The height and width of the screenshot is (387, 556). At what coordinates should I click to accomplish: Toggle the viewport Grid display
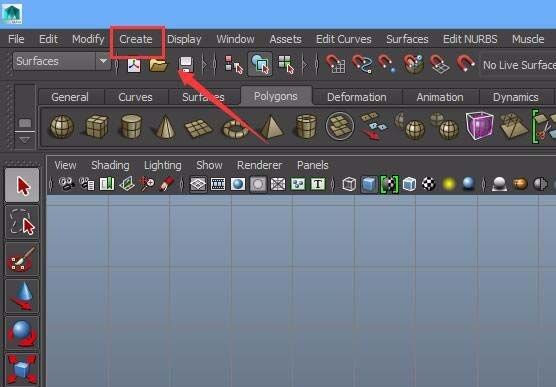(x=198, y=184)
